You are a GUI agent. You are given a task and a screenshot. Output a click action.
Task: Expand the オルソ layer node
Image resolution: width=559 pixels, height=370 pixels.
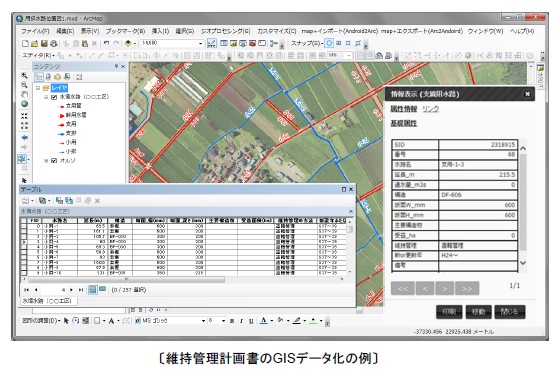pyautogui.click(x=46, y=161)
